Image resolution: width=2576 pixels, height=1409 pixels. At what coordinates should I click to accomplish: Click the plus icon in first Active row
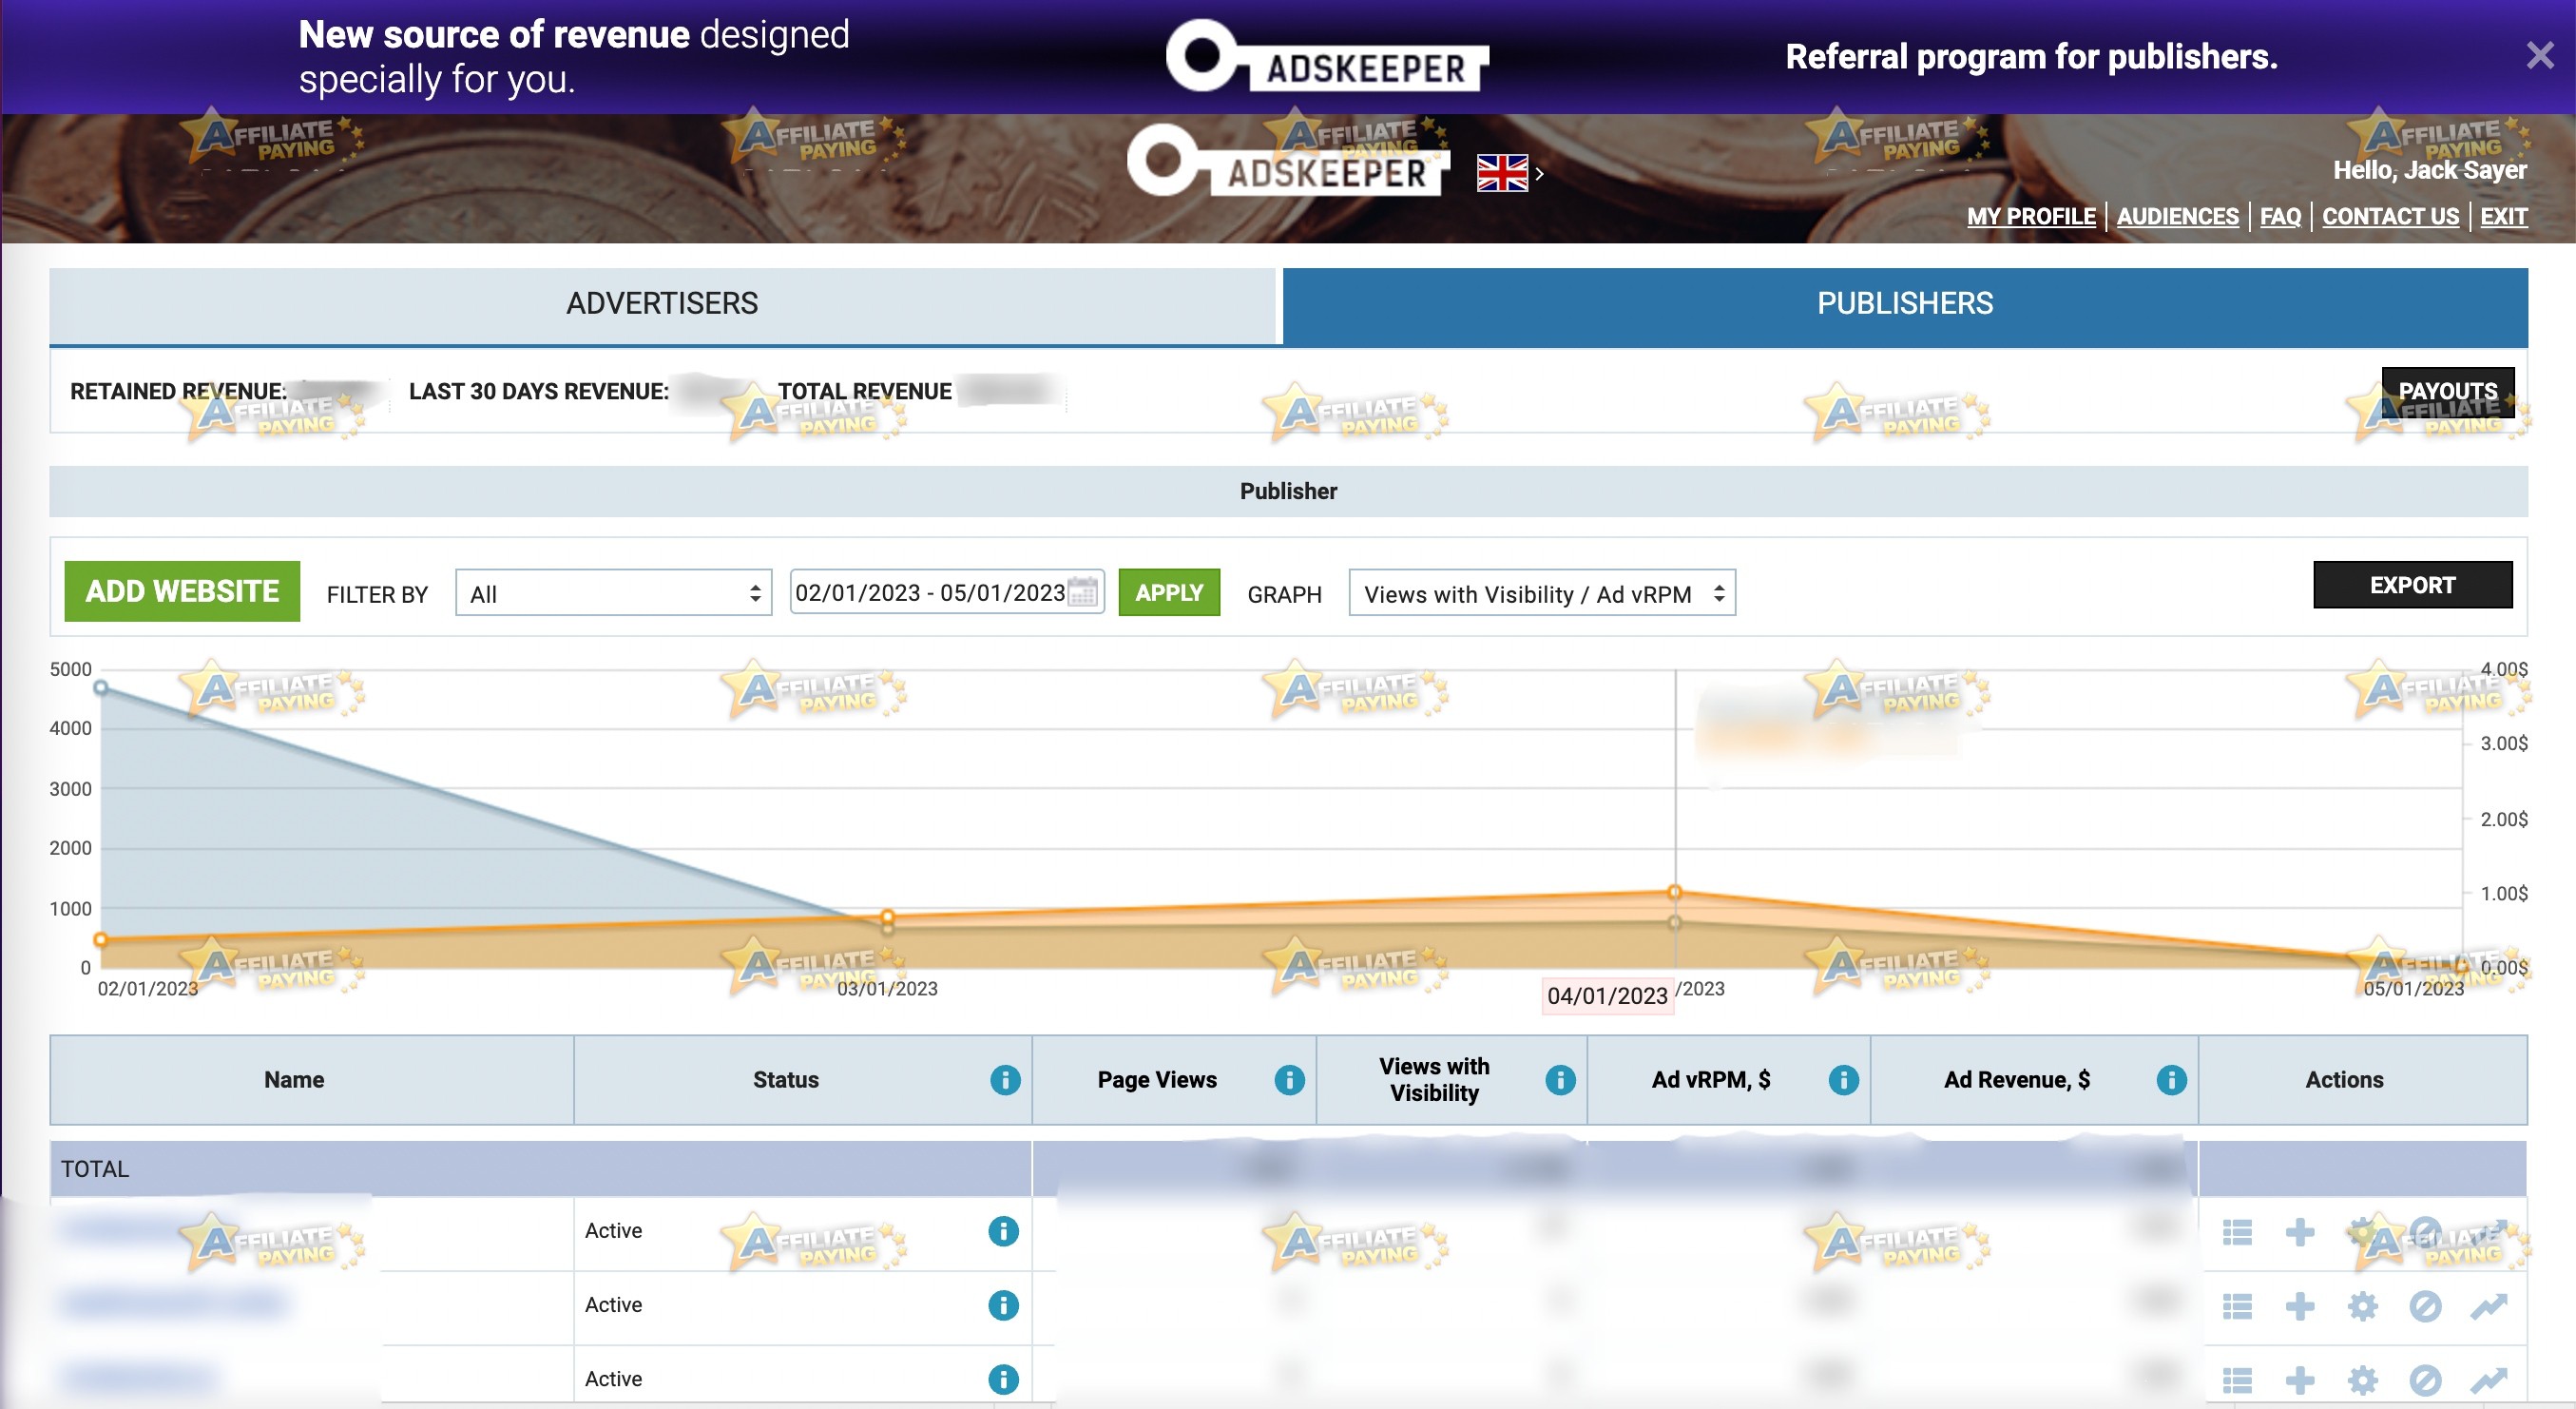[2300, 1232]
